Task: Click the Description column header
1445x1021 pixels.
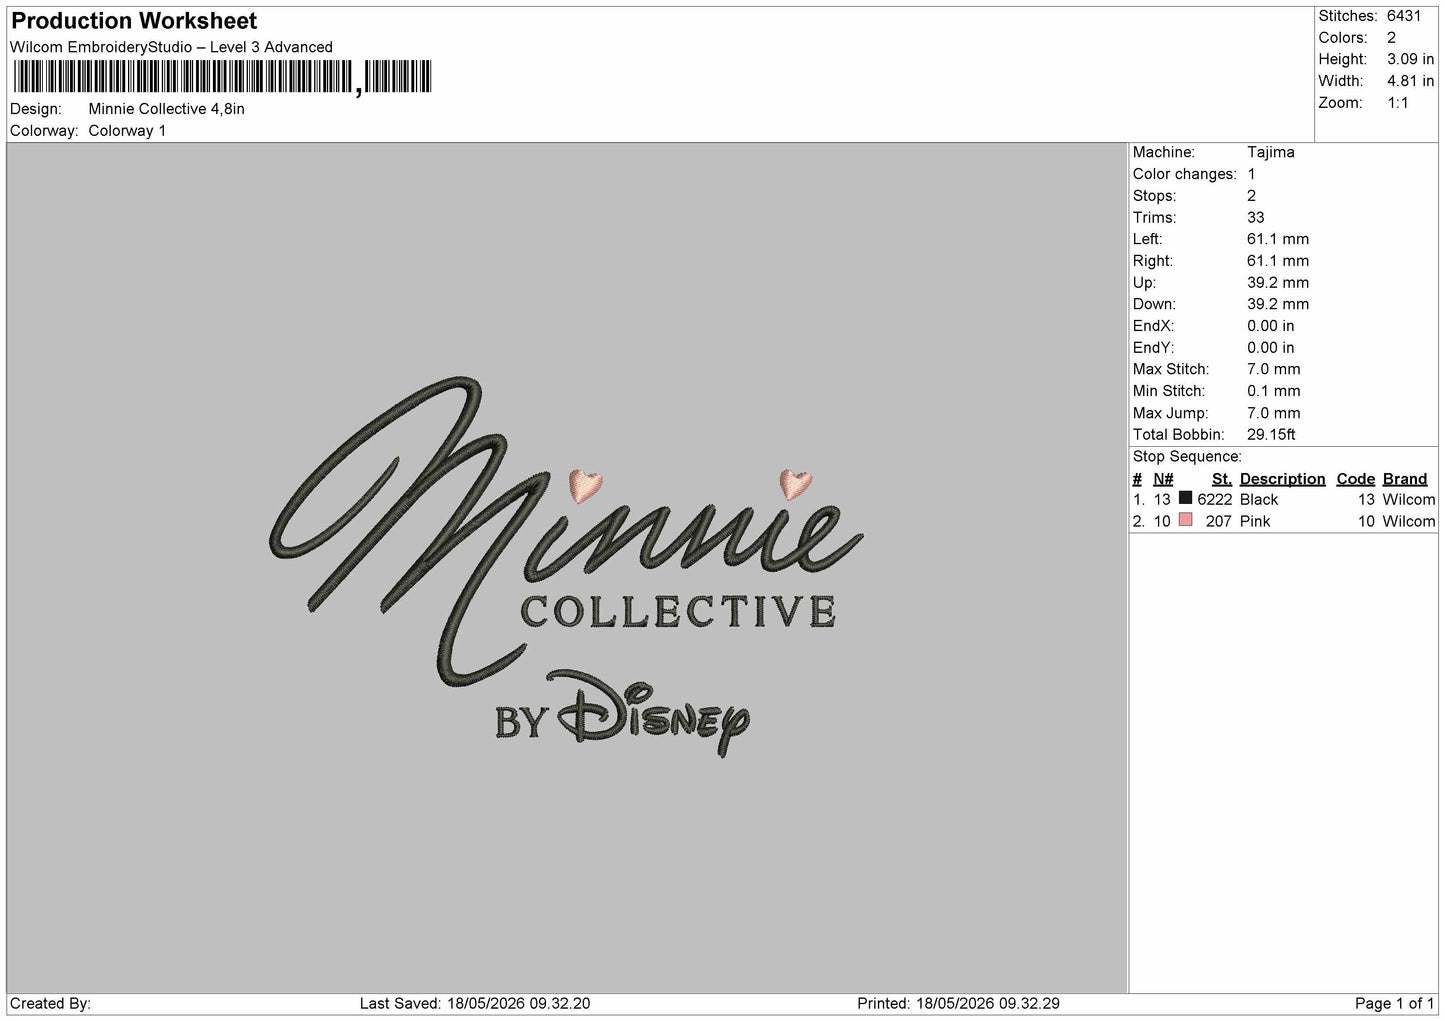Action: coord(1282,479)
